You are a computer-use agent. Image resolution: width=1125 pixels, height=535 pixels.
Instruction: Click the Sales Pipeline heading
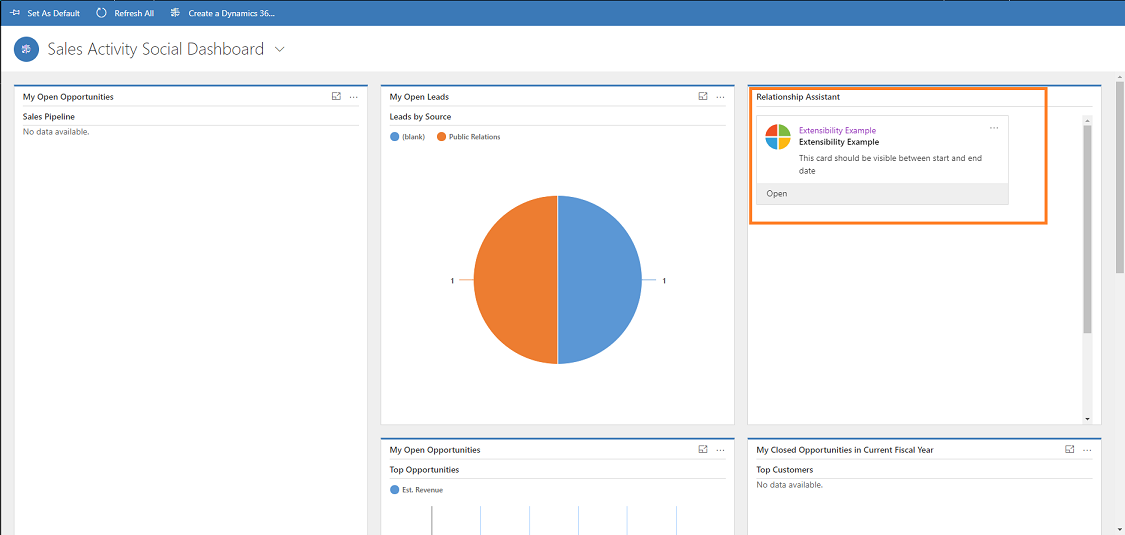tap(49, 117)
